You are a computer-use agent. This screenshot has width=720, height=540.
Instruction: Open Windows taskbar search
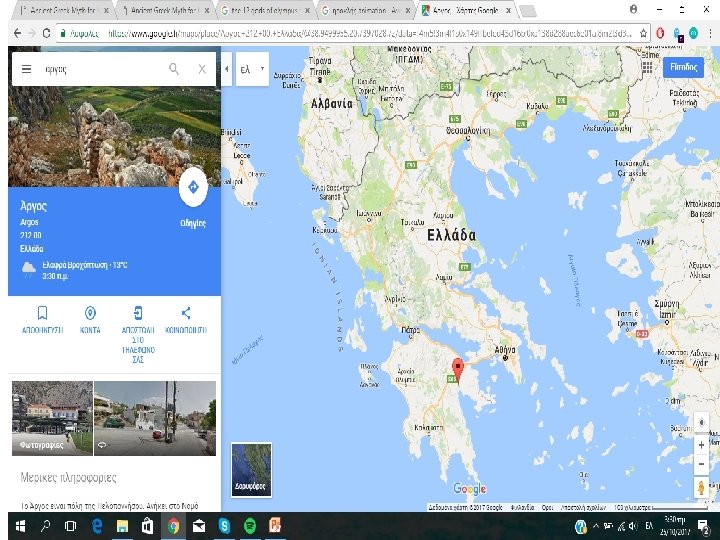[x=45, y=526]
